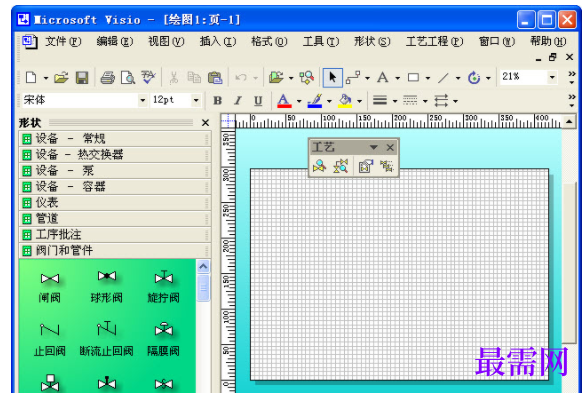Open the Connector tool dropdown arrow

click(368, 78)
